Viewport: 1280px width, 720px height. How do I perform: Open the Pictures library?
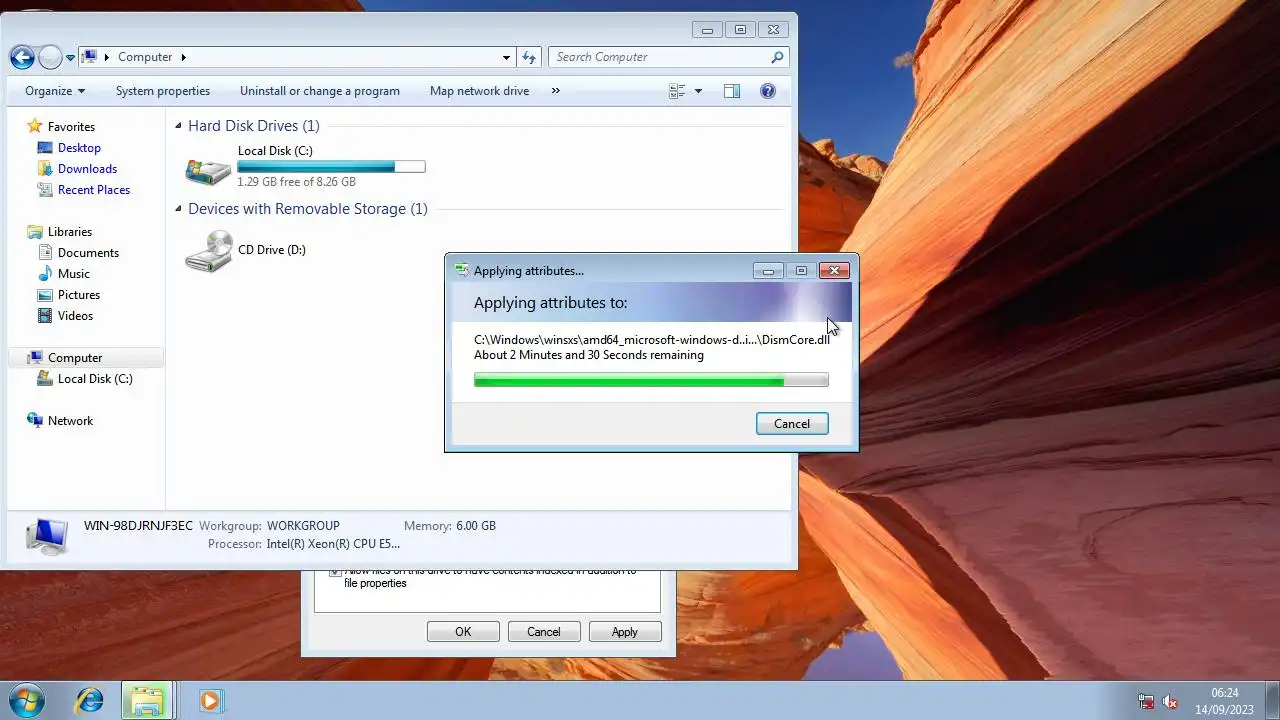tap(79, 295)
